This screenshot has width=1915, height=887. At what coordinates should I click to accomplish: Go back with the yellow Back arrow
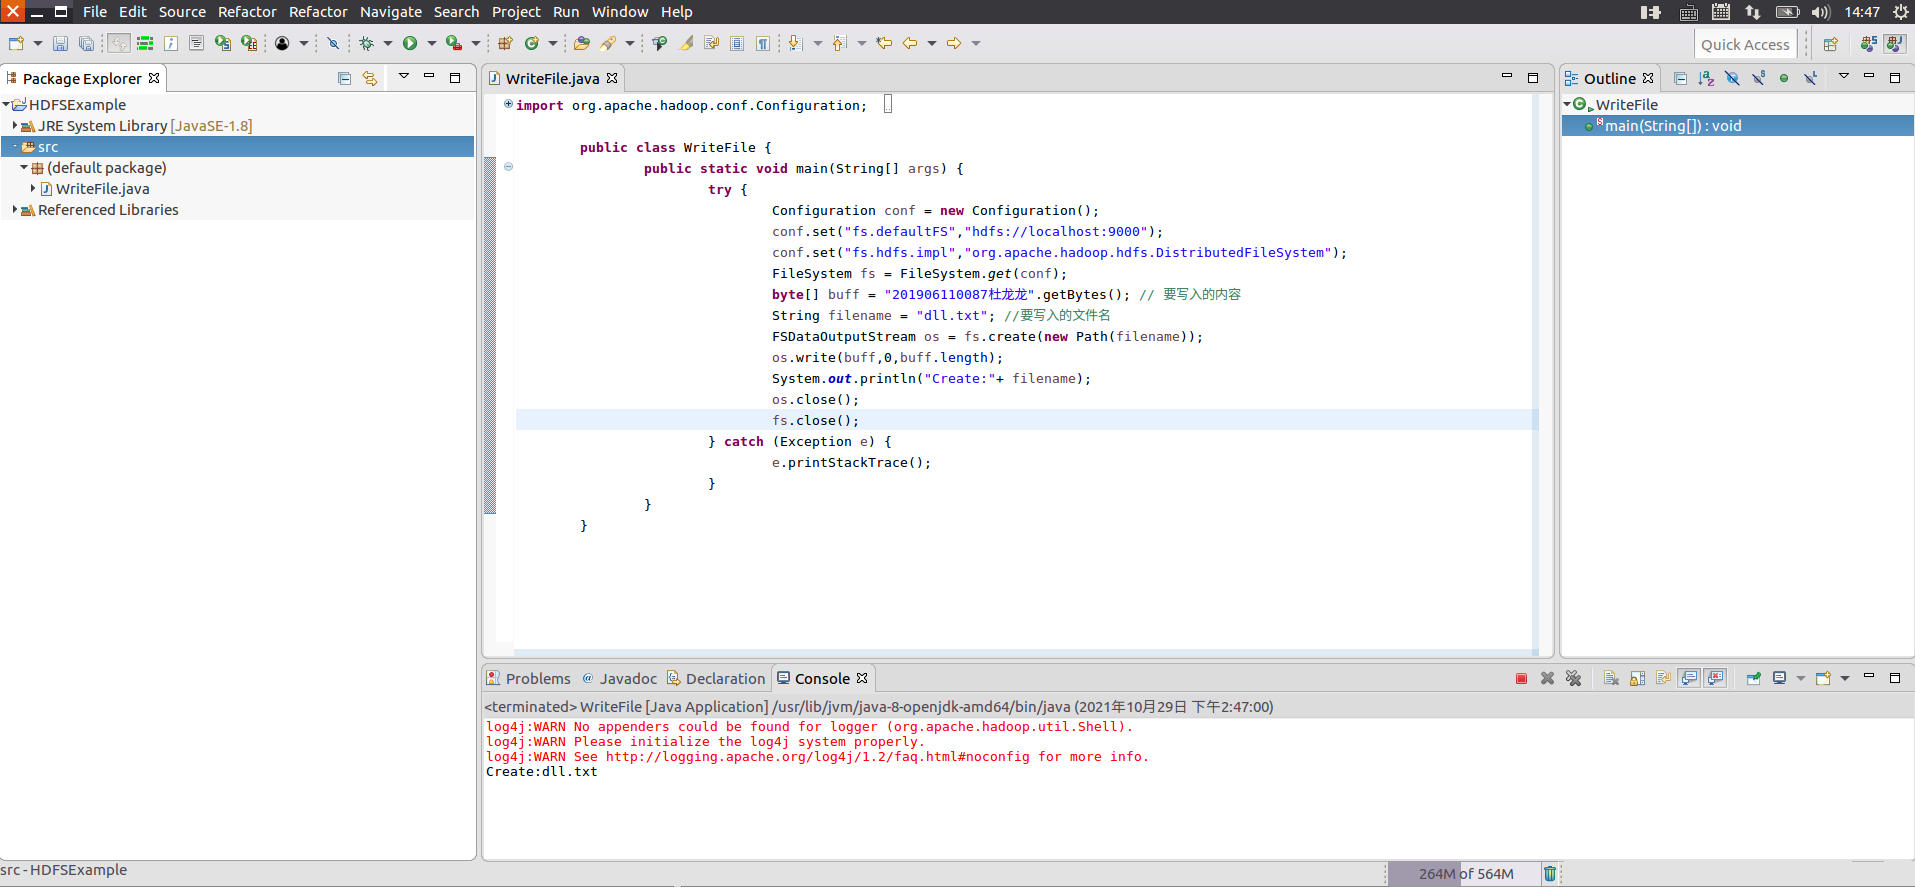click(910, 43)
